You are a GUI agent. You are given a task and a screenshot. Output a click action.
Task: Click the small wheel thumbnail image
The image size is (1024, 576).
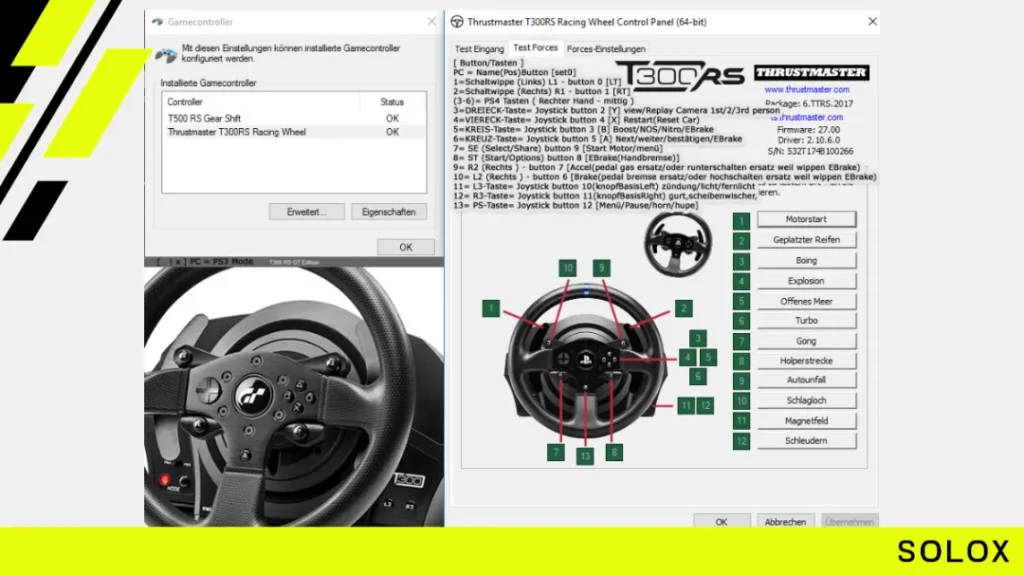click(677, 242)
